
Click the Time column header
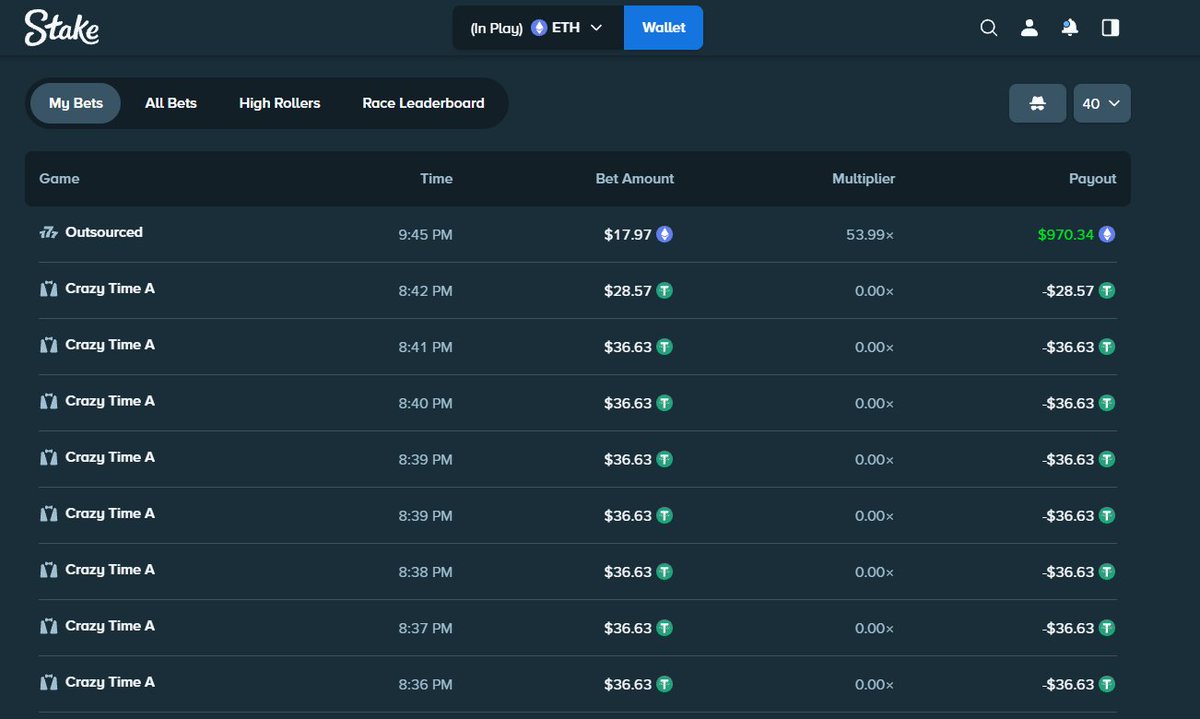pos(436,179)
